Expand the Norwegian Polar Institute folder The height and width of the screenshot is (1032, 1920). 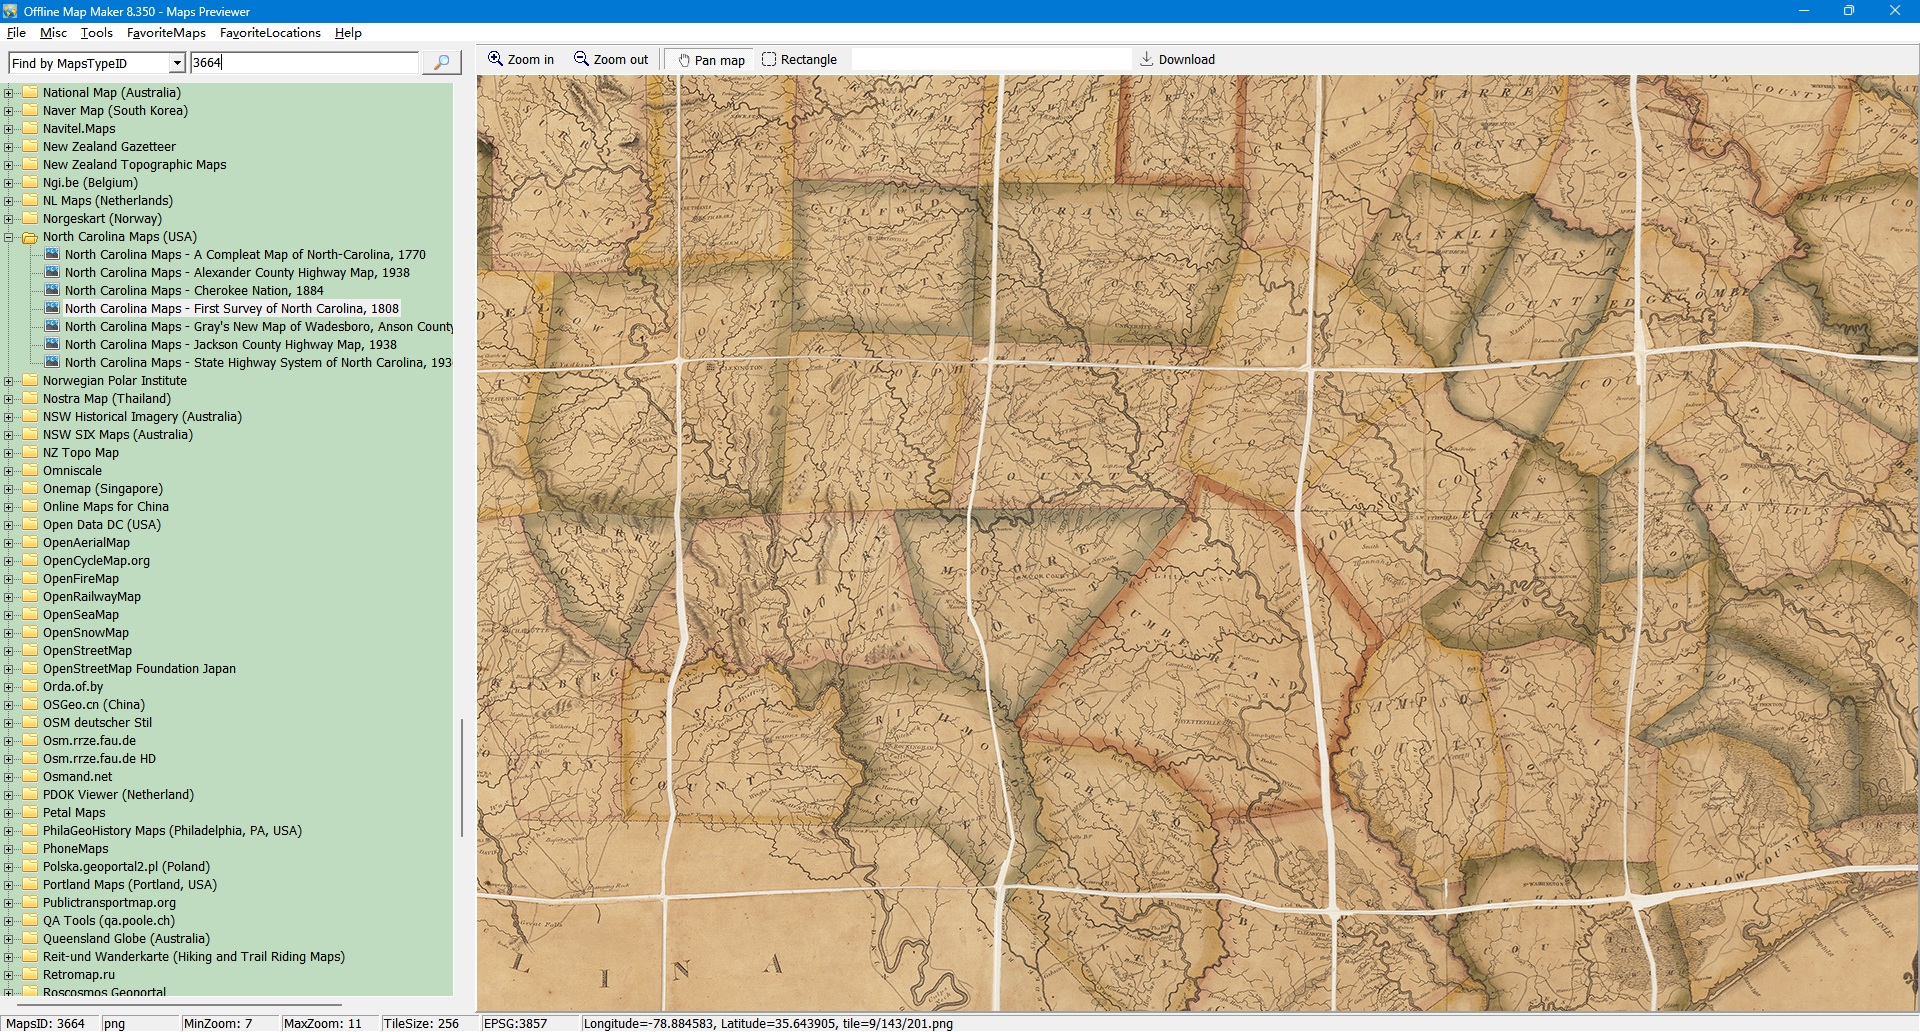[x=9, y=381]
